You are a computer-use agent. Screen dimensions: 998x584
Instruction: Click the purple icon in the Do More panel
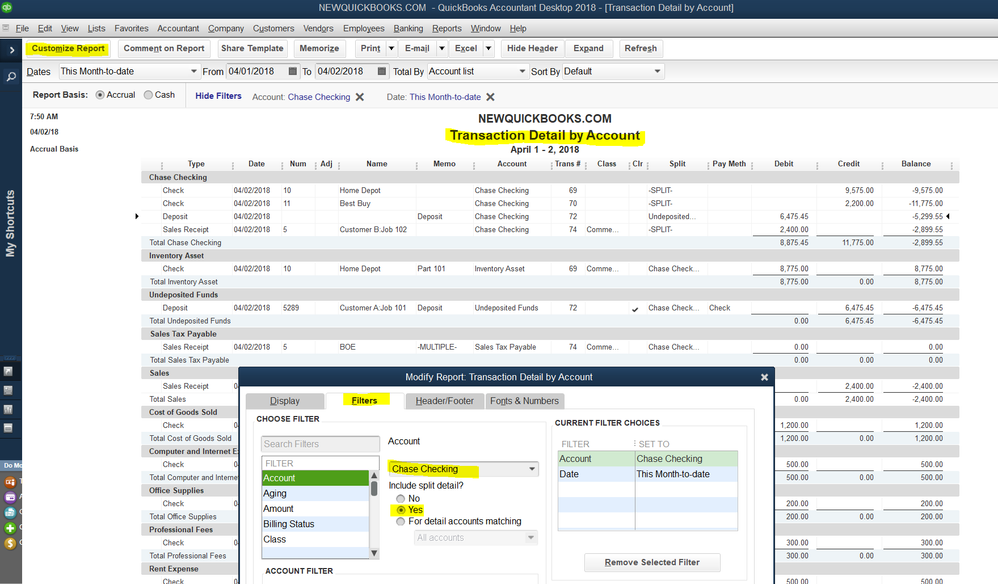(10, 497)
